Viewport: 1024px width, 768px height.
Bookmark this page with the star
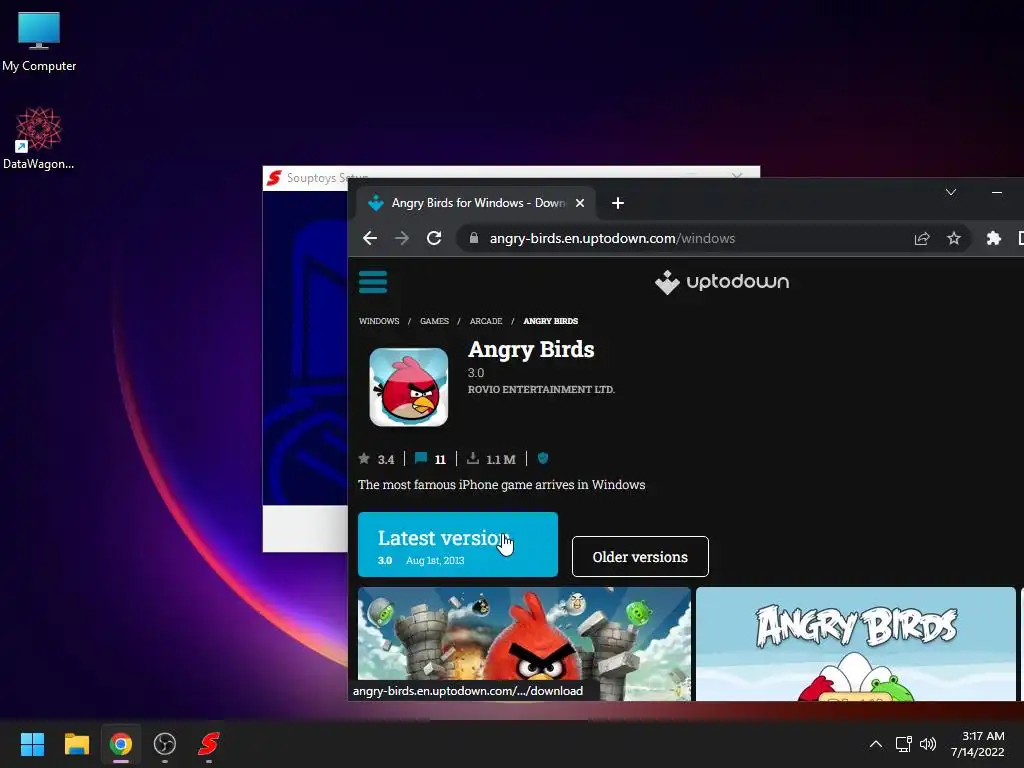click(x=953, y=238)
